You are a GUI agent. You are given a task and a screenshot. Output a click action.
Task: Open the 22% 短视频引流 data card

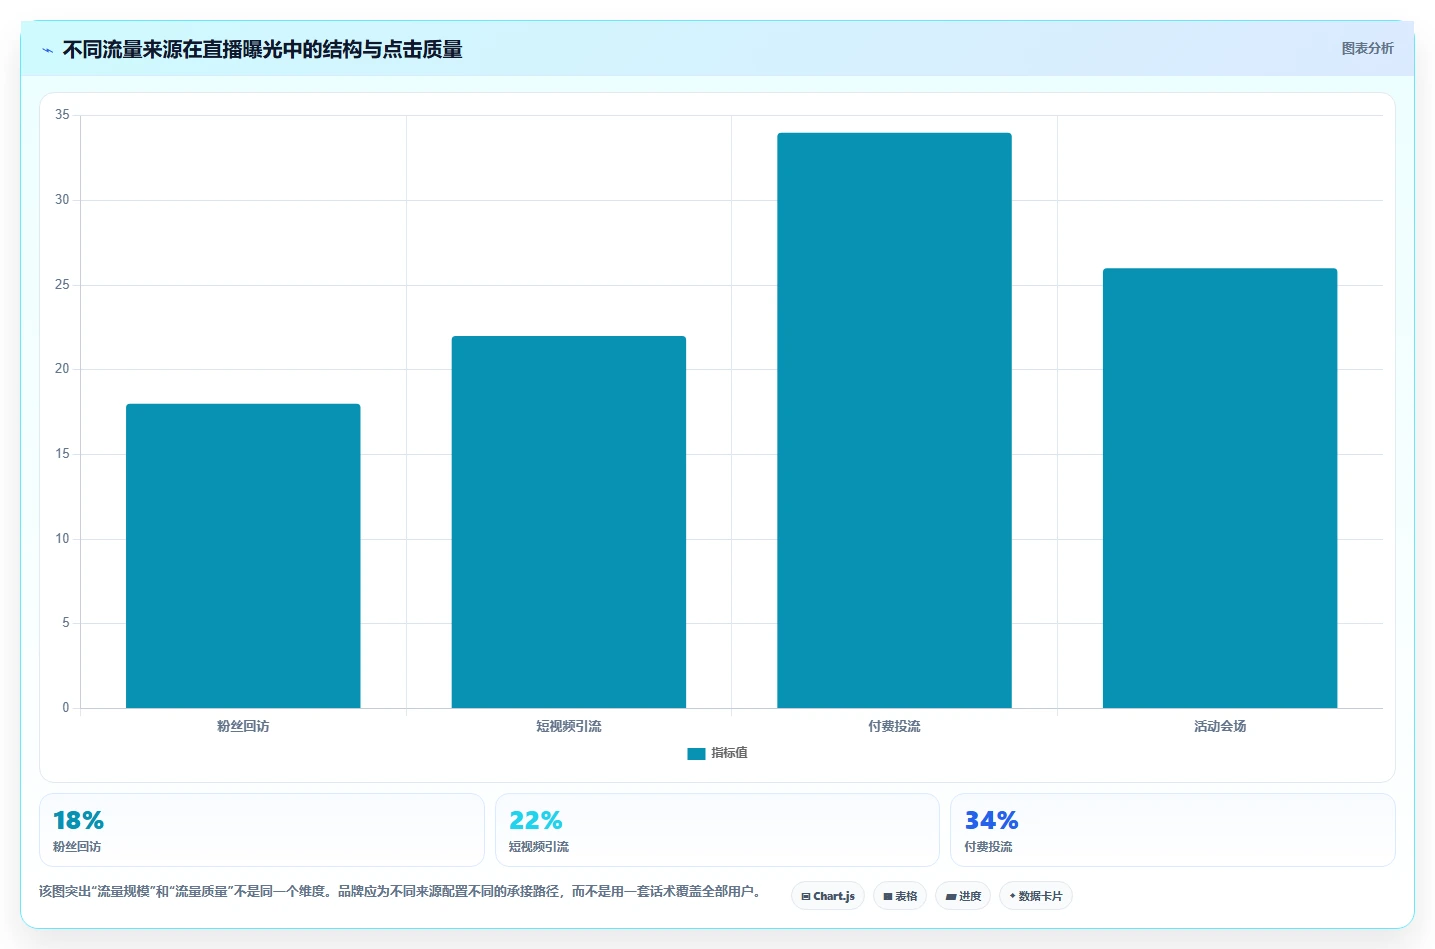(717, 830)
